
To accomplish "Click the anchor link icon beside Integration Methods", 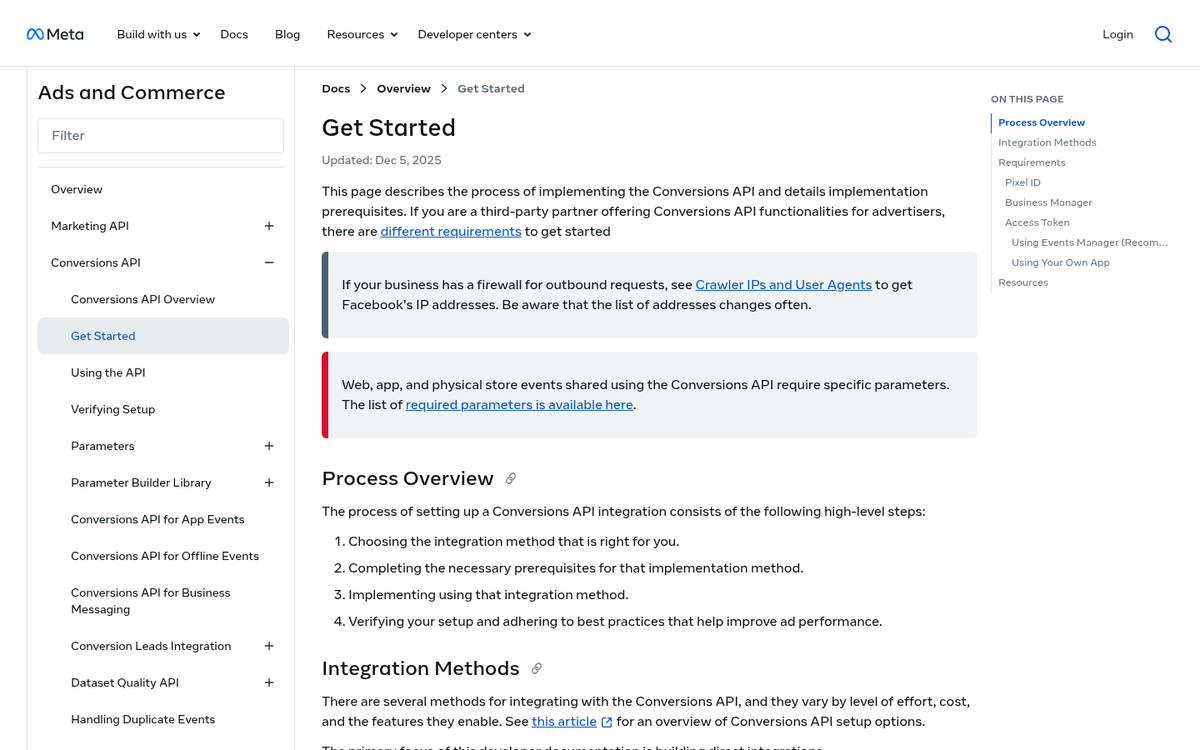I will coord(536,668).
